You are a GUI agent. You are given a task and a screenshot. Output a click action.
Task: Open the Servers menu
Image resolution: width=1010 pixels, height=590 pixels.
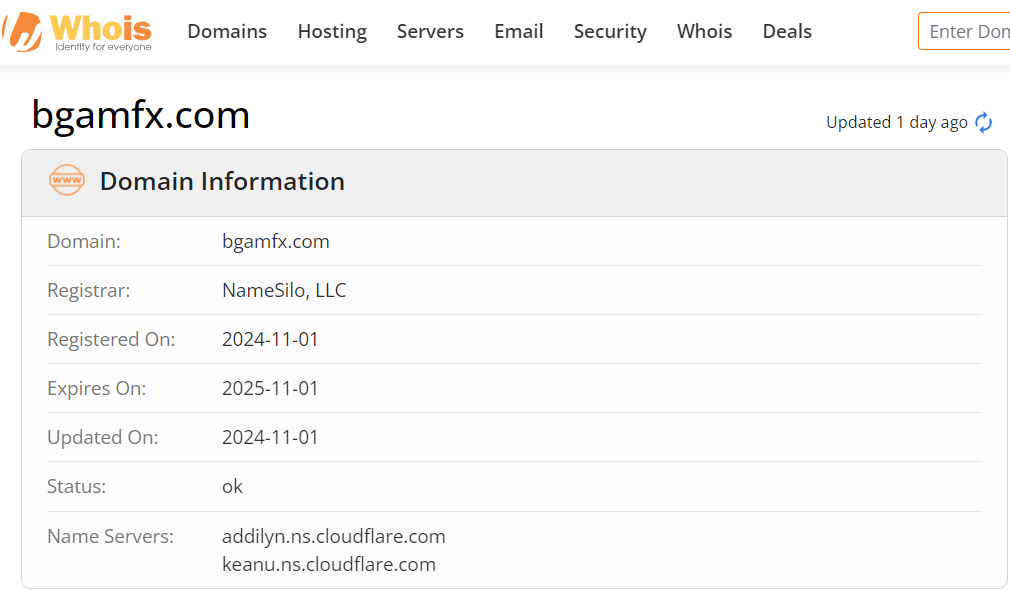click(x=430, y=31)
